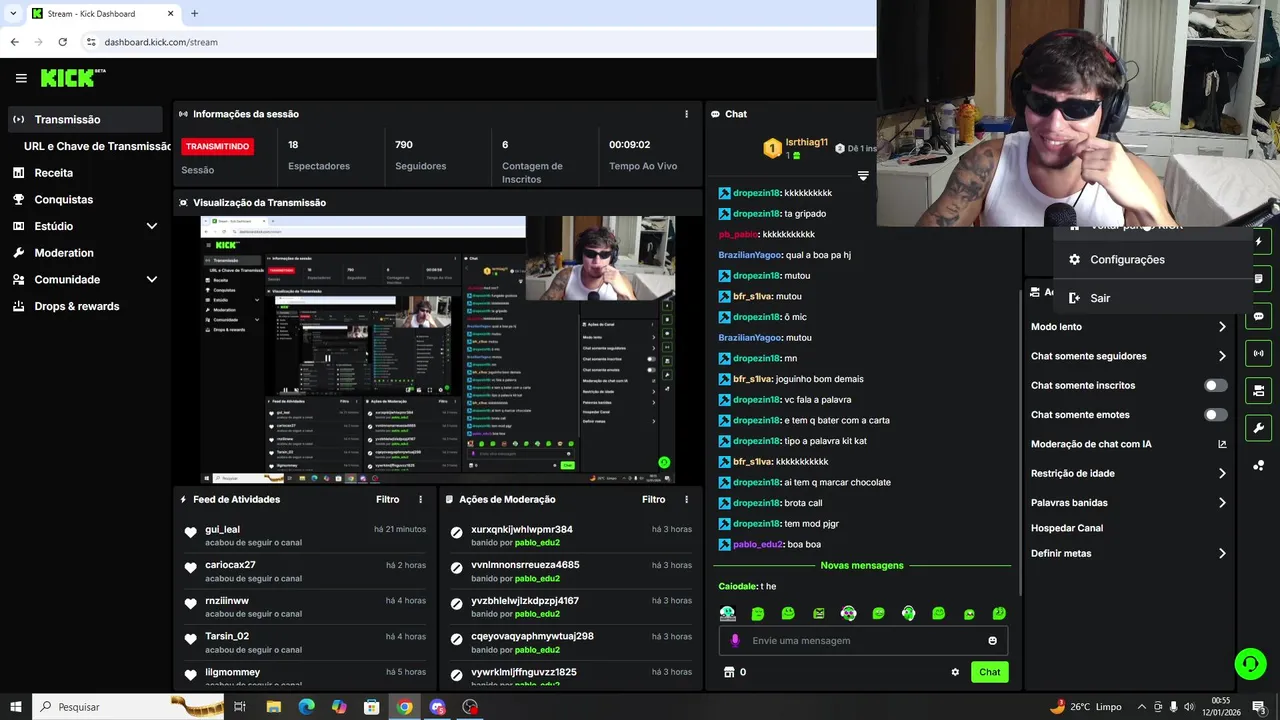Open Chrome from the taskbar

click(x=404, y=707)
